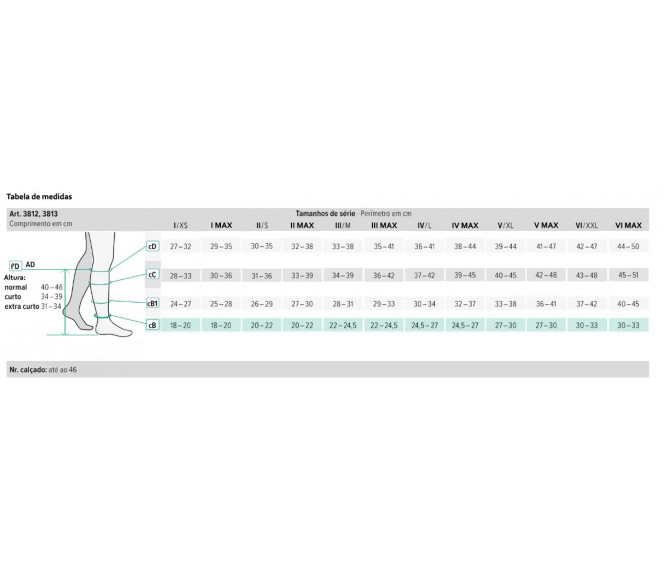Select the I/XS size column header
This screenshot has width=670, height=570.
181,226
